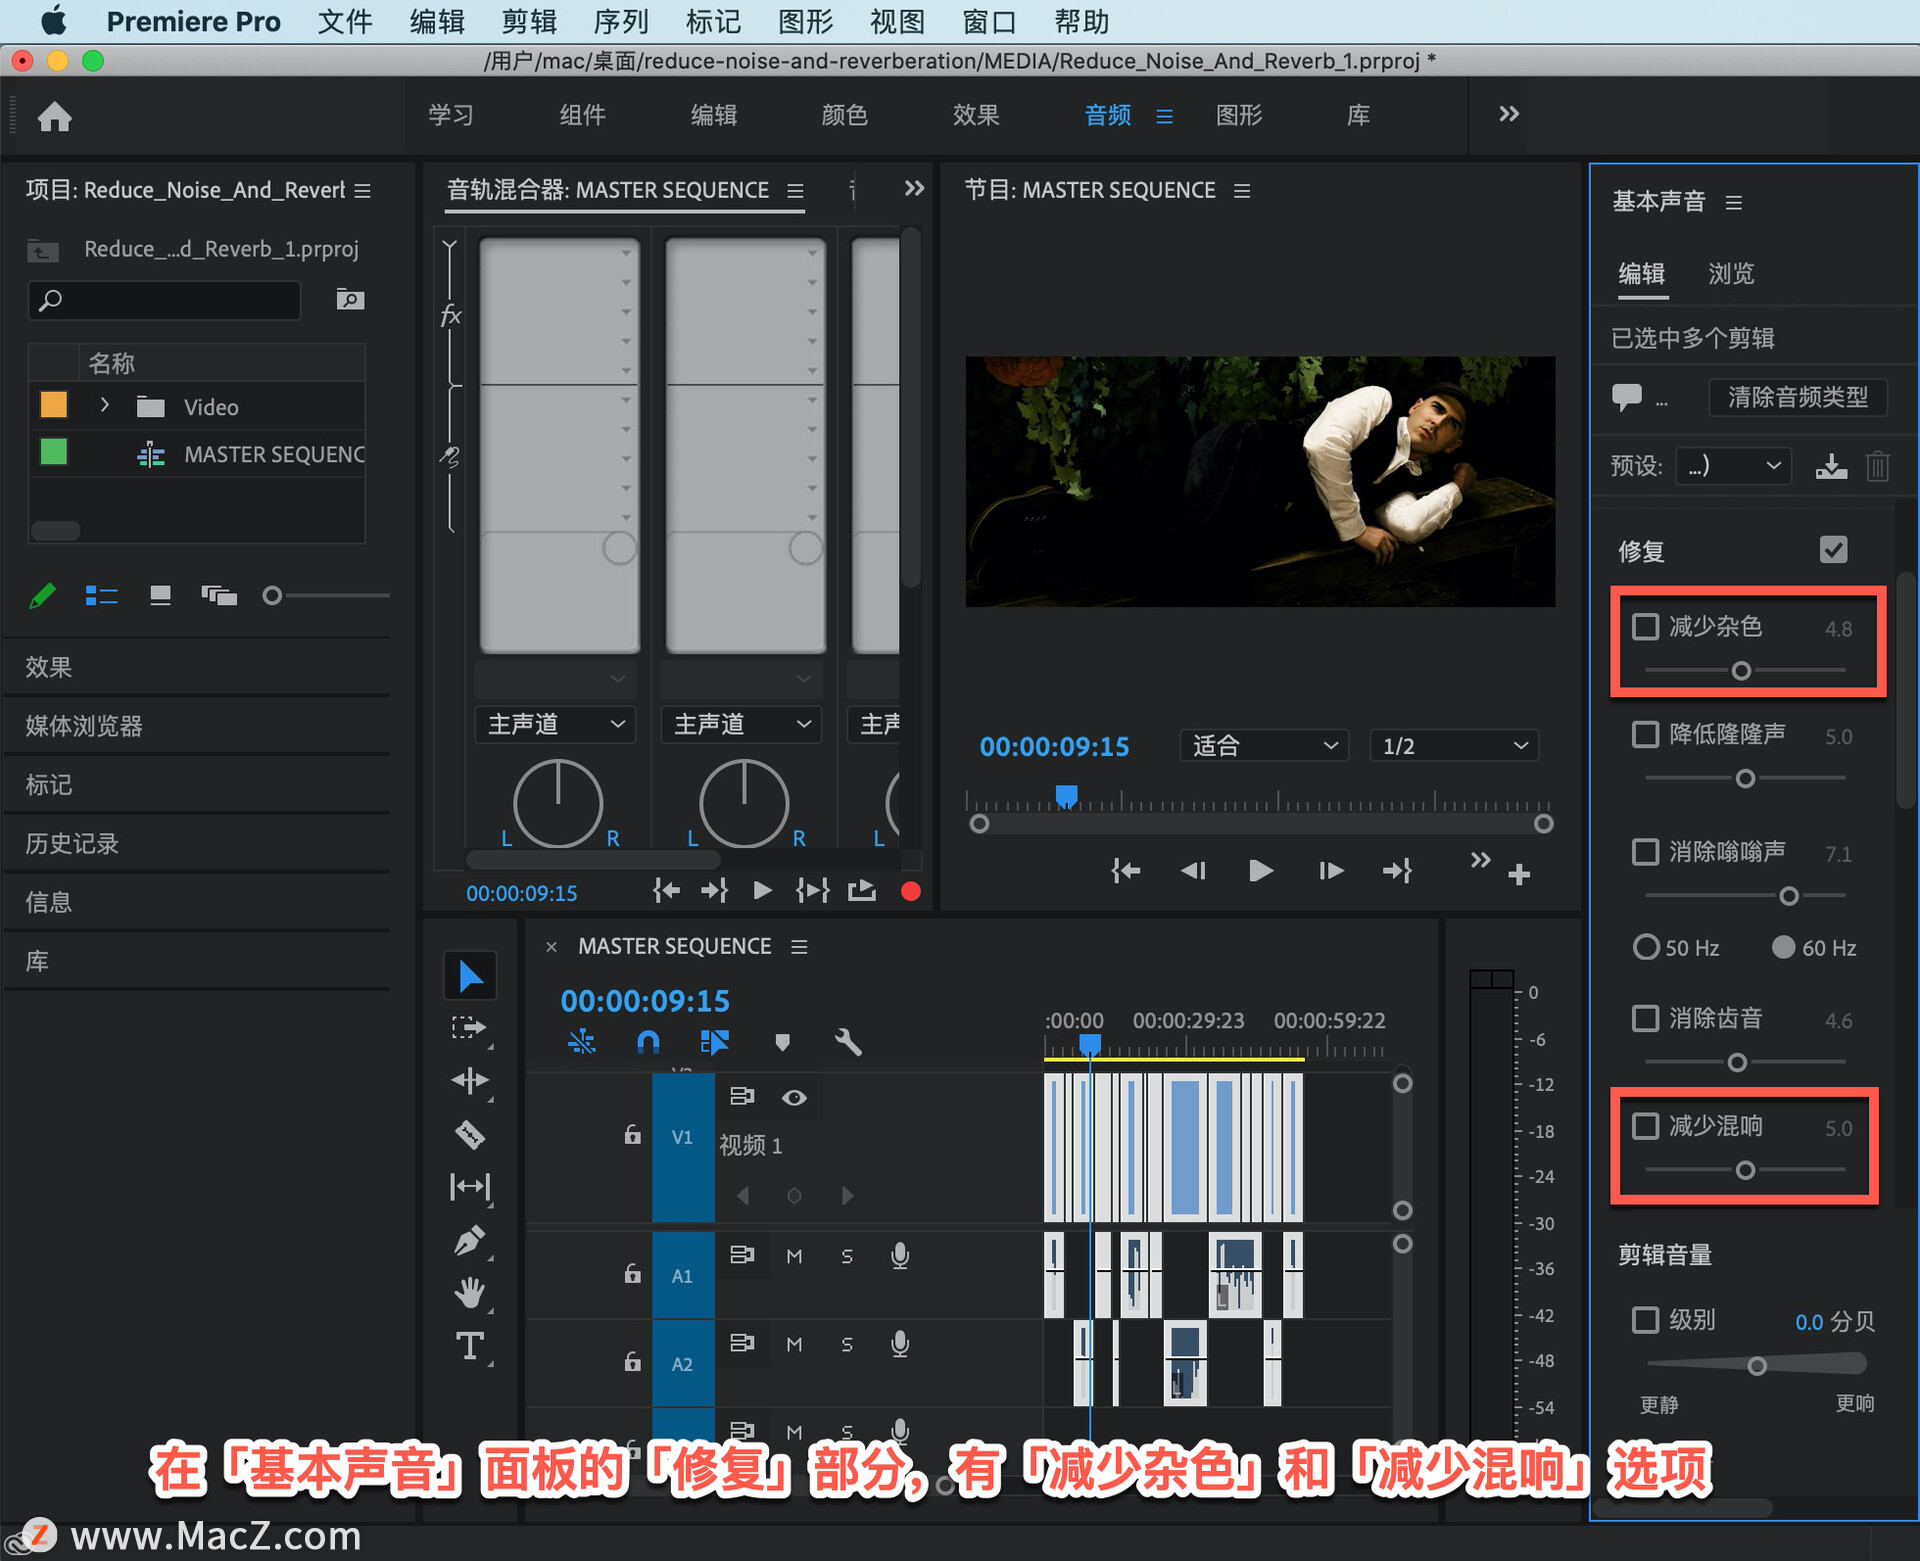Image resolution: width=1920 pixels, height=1561 pixels.
Task: Enable 消除嗡嗡声 checkbox
Action: pyautogui.click(x=1644, y=852)
